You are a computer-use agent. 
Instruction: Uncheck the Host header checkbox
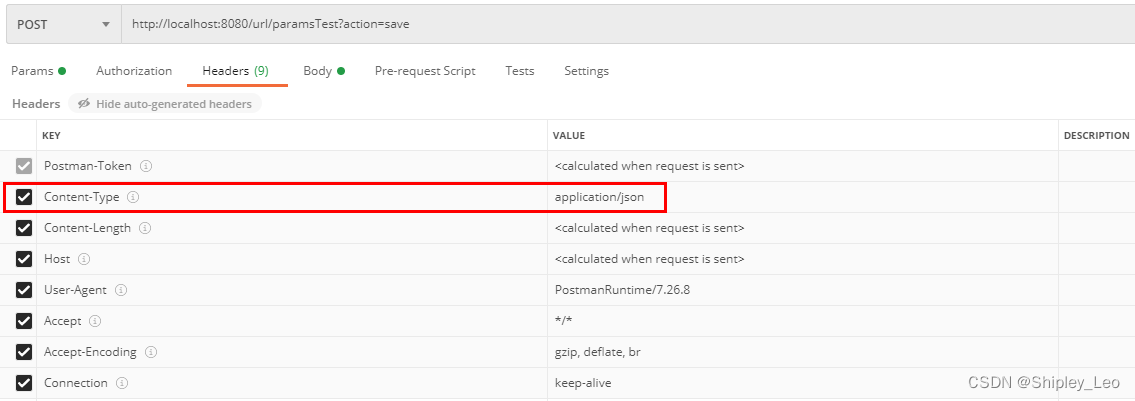pyautogui.click(x=24, y=259)
